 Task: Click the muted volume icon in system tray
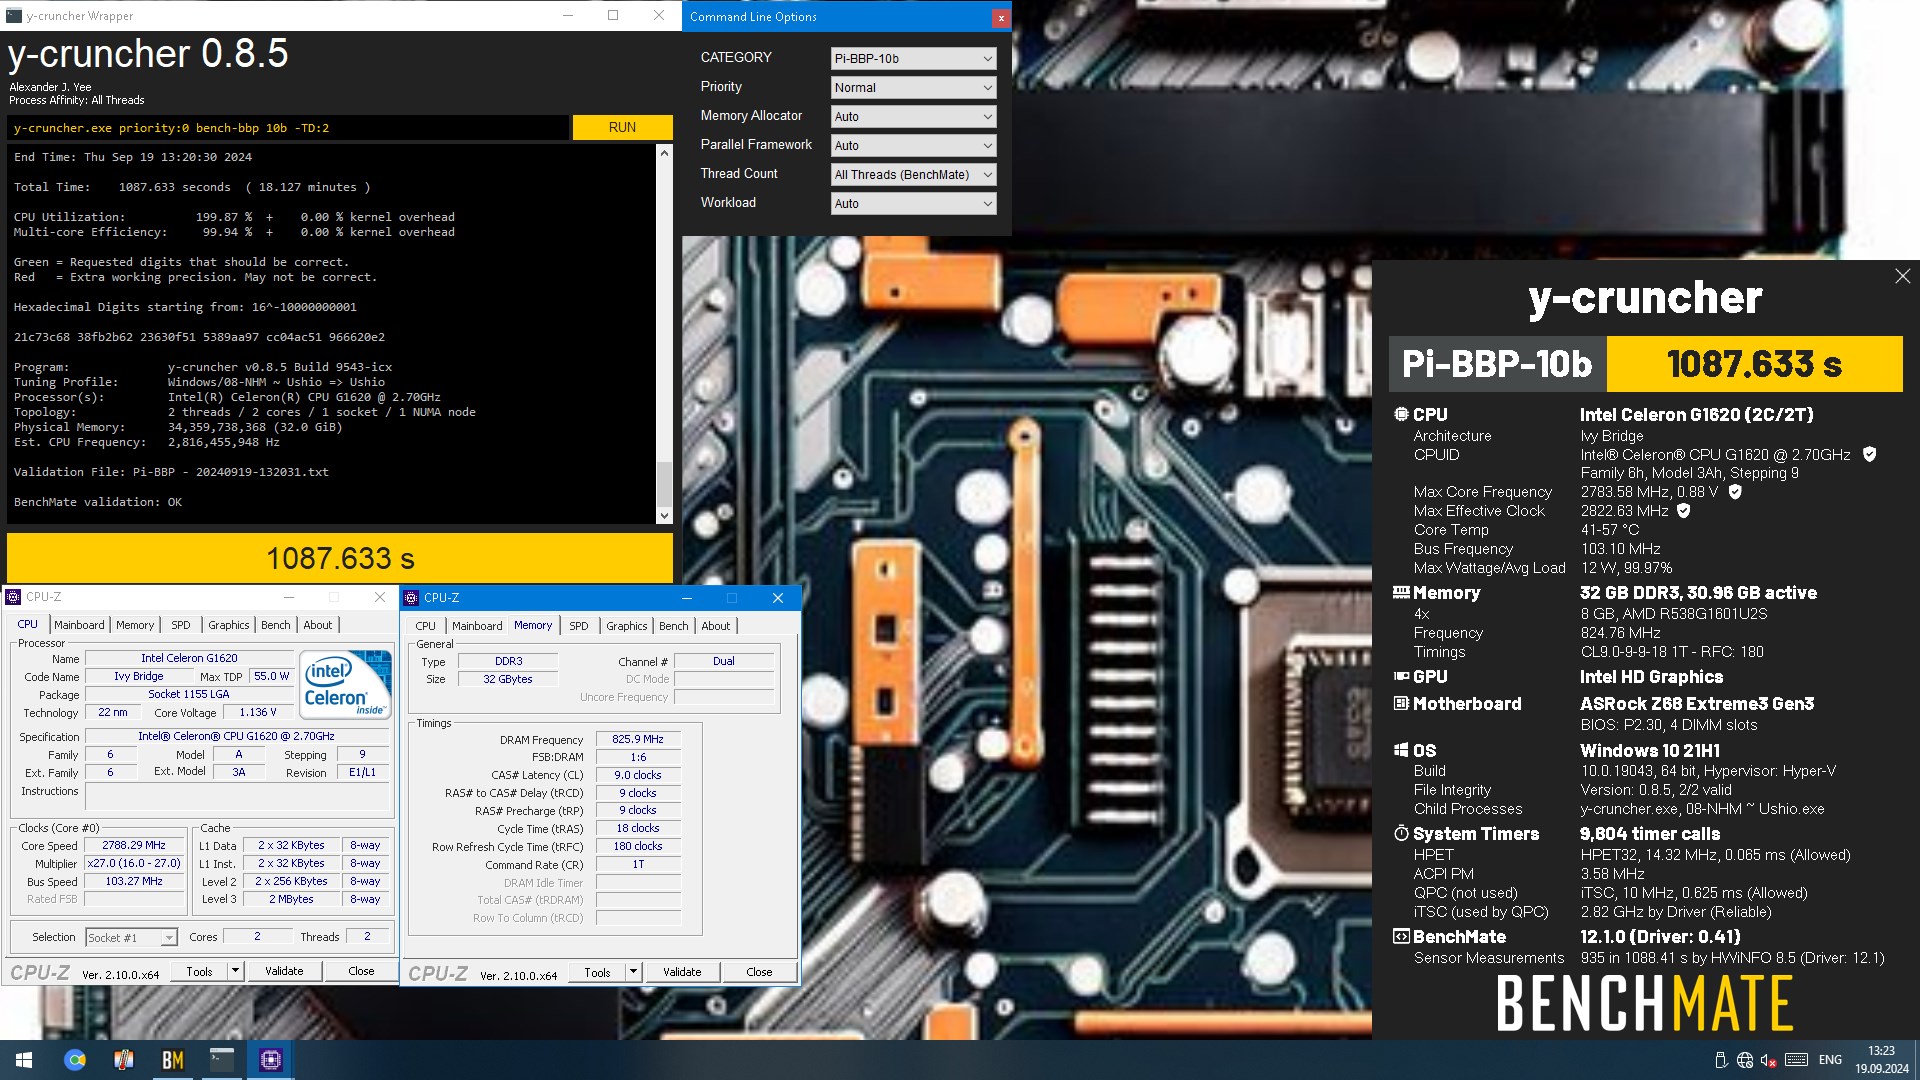[1768, 1060]
